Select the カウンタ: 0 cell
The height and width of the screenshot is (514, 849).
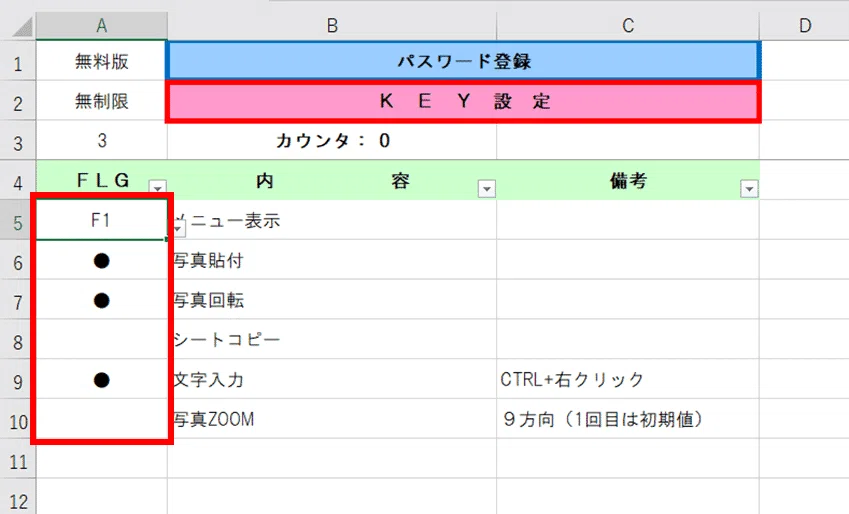(x=332, y=141)
